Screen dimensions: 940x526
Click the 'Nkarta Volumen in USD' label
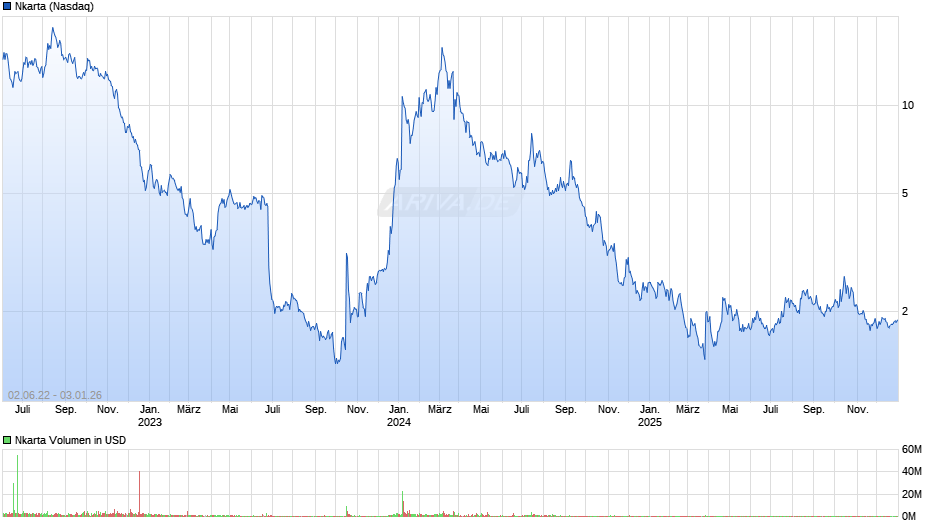[71, 440]
